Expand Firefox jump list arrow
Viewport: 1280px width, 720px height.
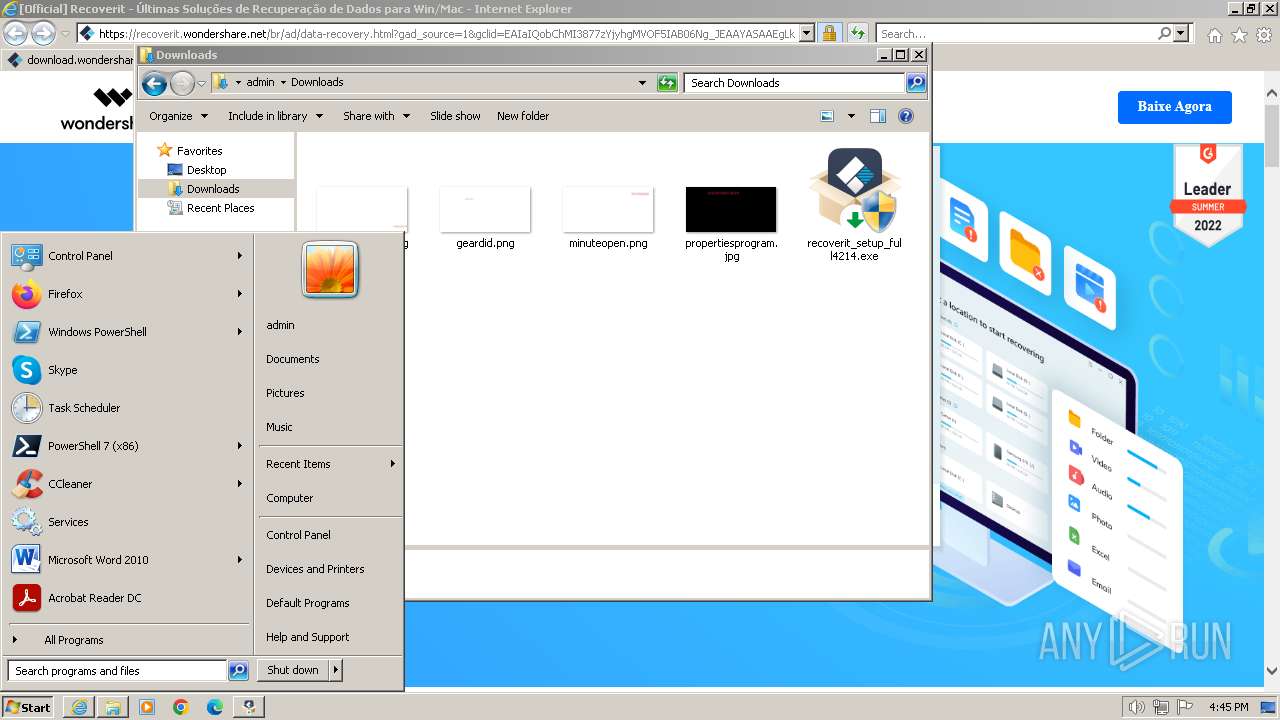pyautogui.click(x=240, y=294)
